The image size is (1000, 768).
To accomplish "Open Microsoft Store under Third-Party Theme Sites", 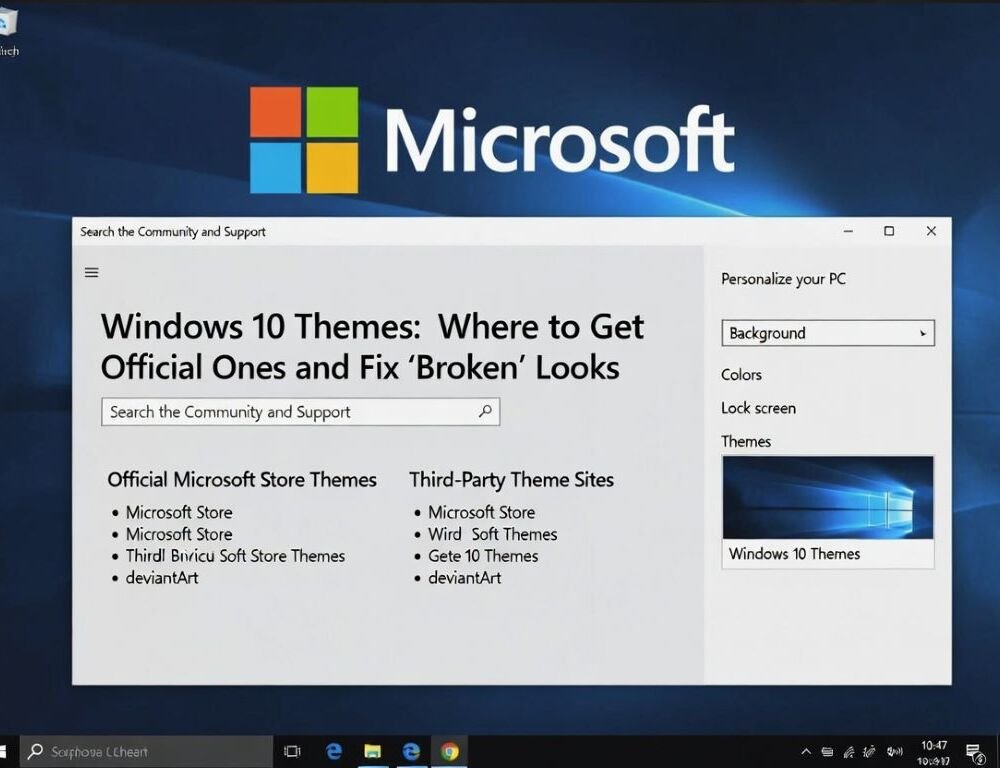I will click(482, 512).
